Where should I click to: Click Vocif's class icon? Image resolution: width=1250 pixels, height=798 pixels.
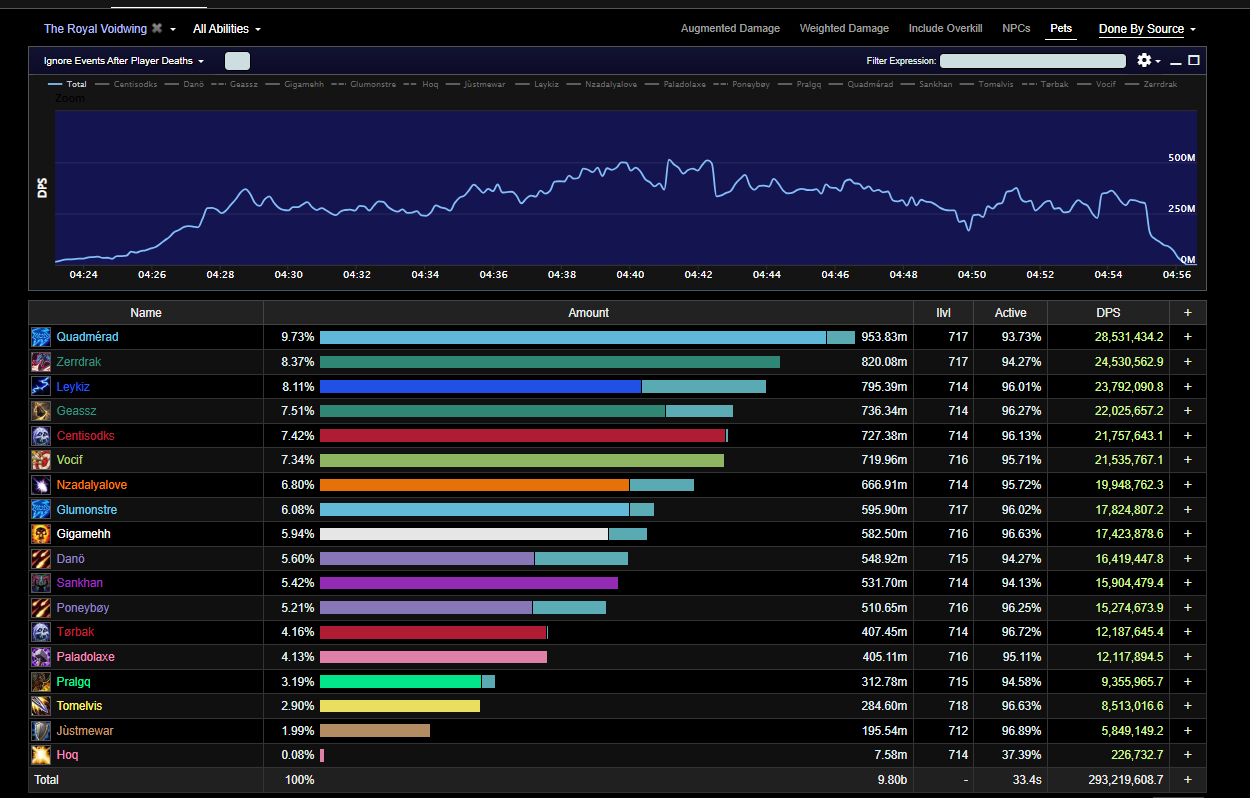pyautogui.click(x=41, y=460)
